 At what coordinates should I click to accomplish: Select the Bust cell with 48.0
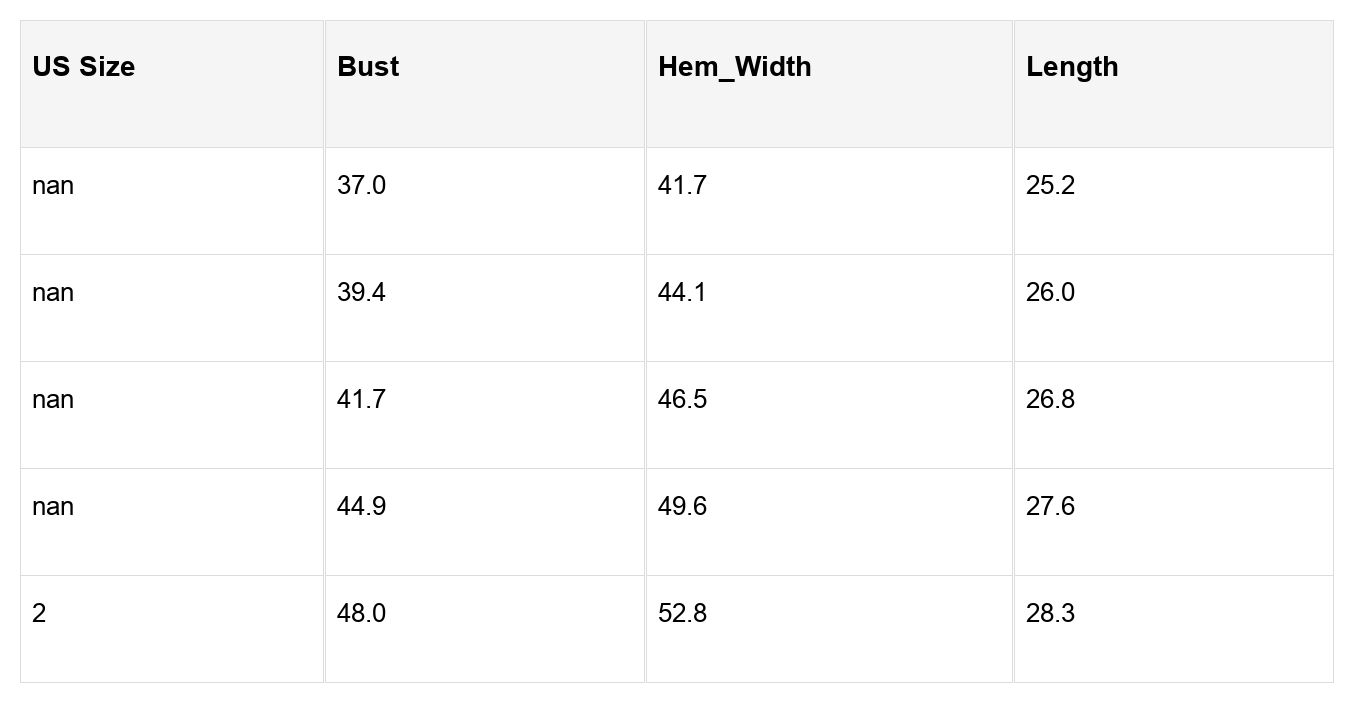coord(361,614)
